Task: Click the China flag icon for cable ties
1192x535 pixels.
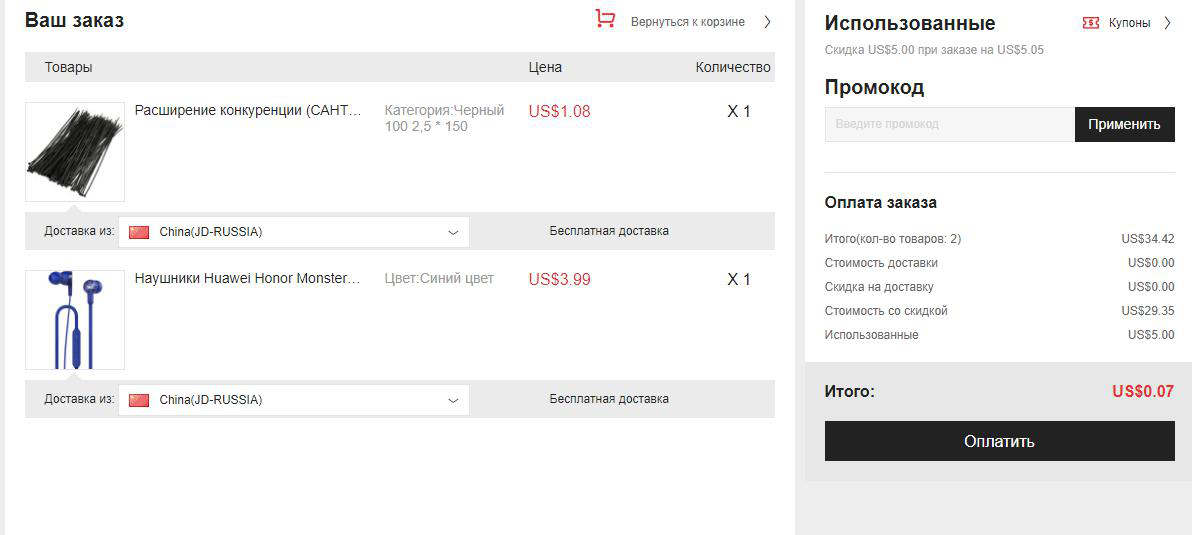Action: click(139, 233)
